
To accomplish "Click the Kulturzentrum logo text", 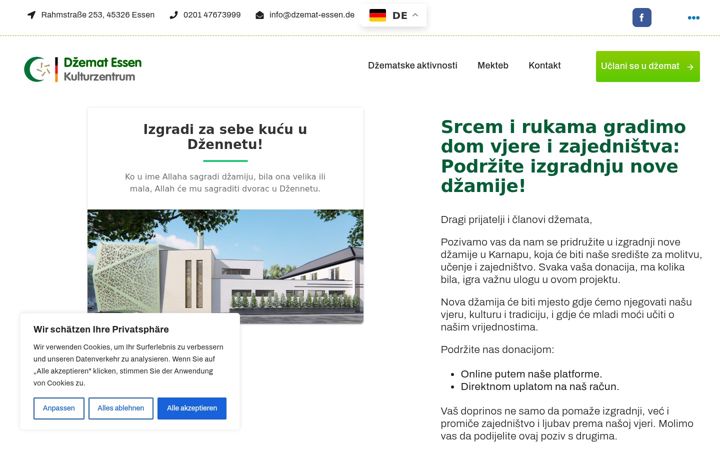I will coord(99,77).
